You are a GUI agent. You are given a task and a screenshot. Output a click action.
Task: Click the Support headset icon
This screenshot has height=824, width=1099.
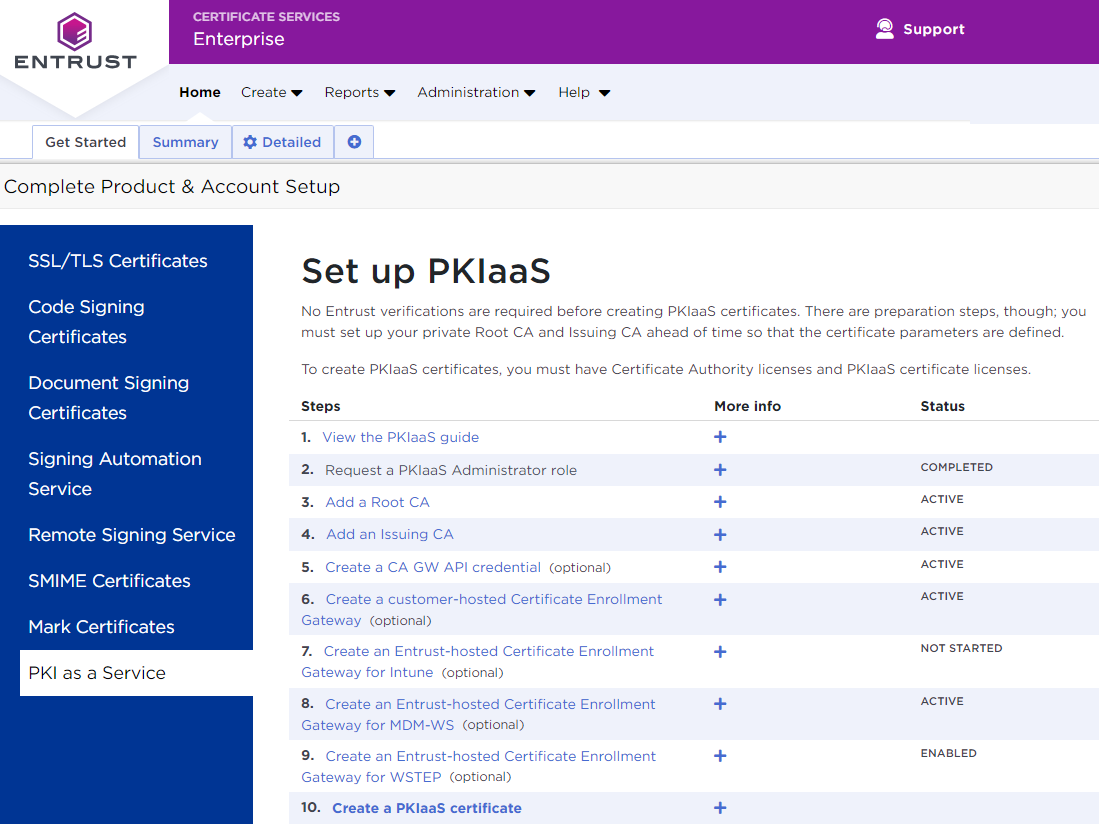point(884,29)
